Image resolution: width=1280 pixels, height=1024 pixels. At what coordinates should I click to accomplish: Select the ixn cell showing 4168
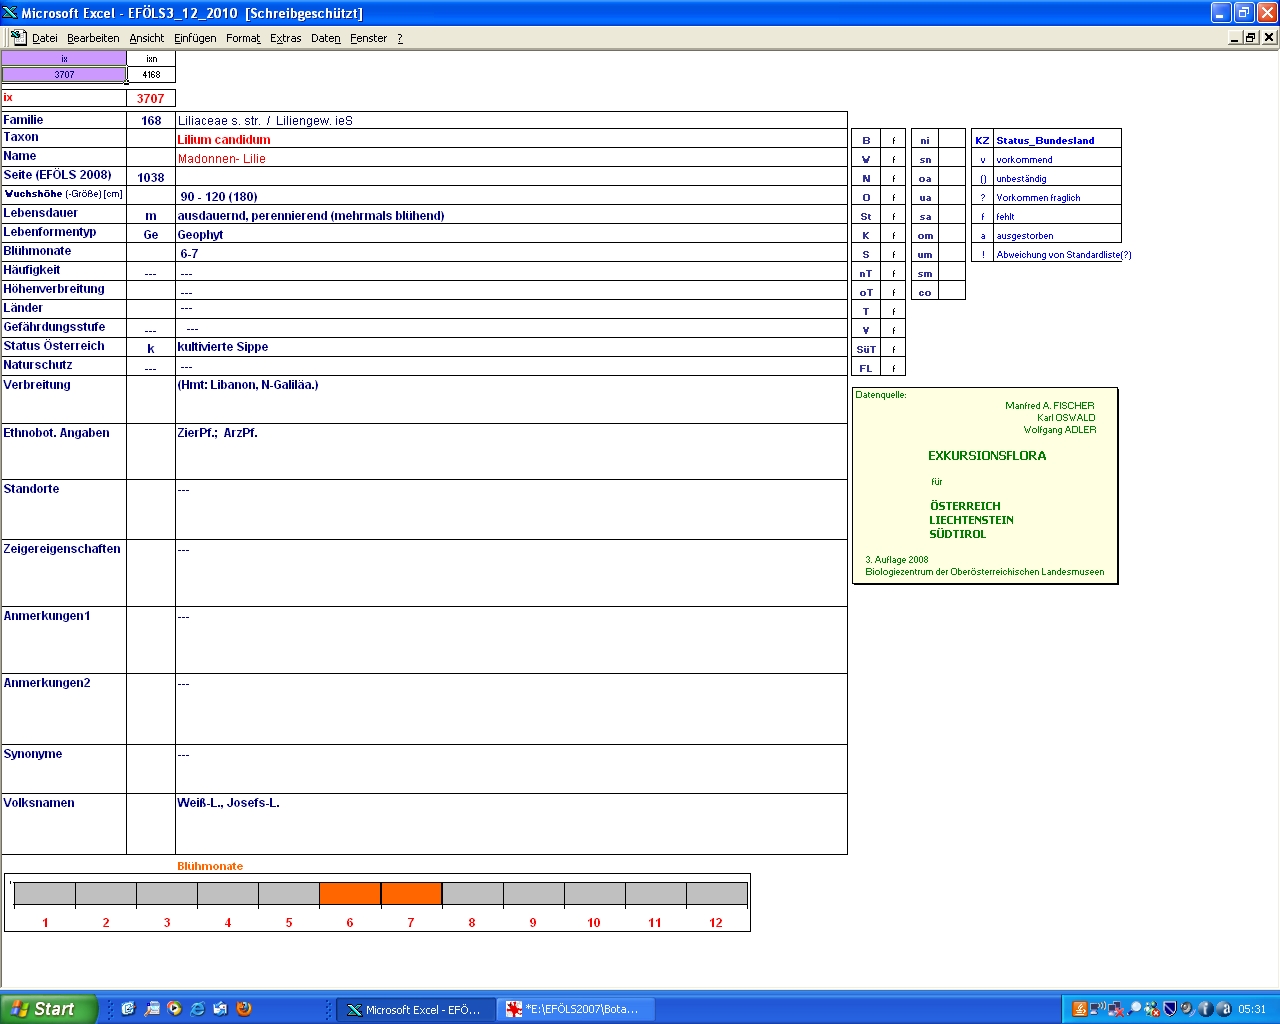[151, 74]
